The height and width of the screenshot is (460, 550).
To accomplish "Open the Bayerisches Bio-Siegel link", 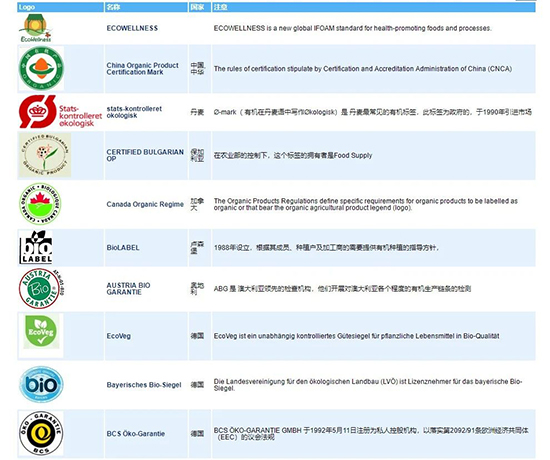I will [x=144, y=385].
